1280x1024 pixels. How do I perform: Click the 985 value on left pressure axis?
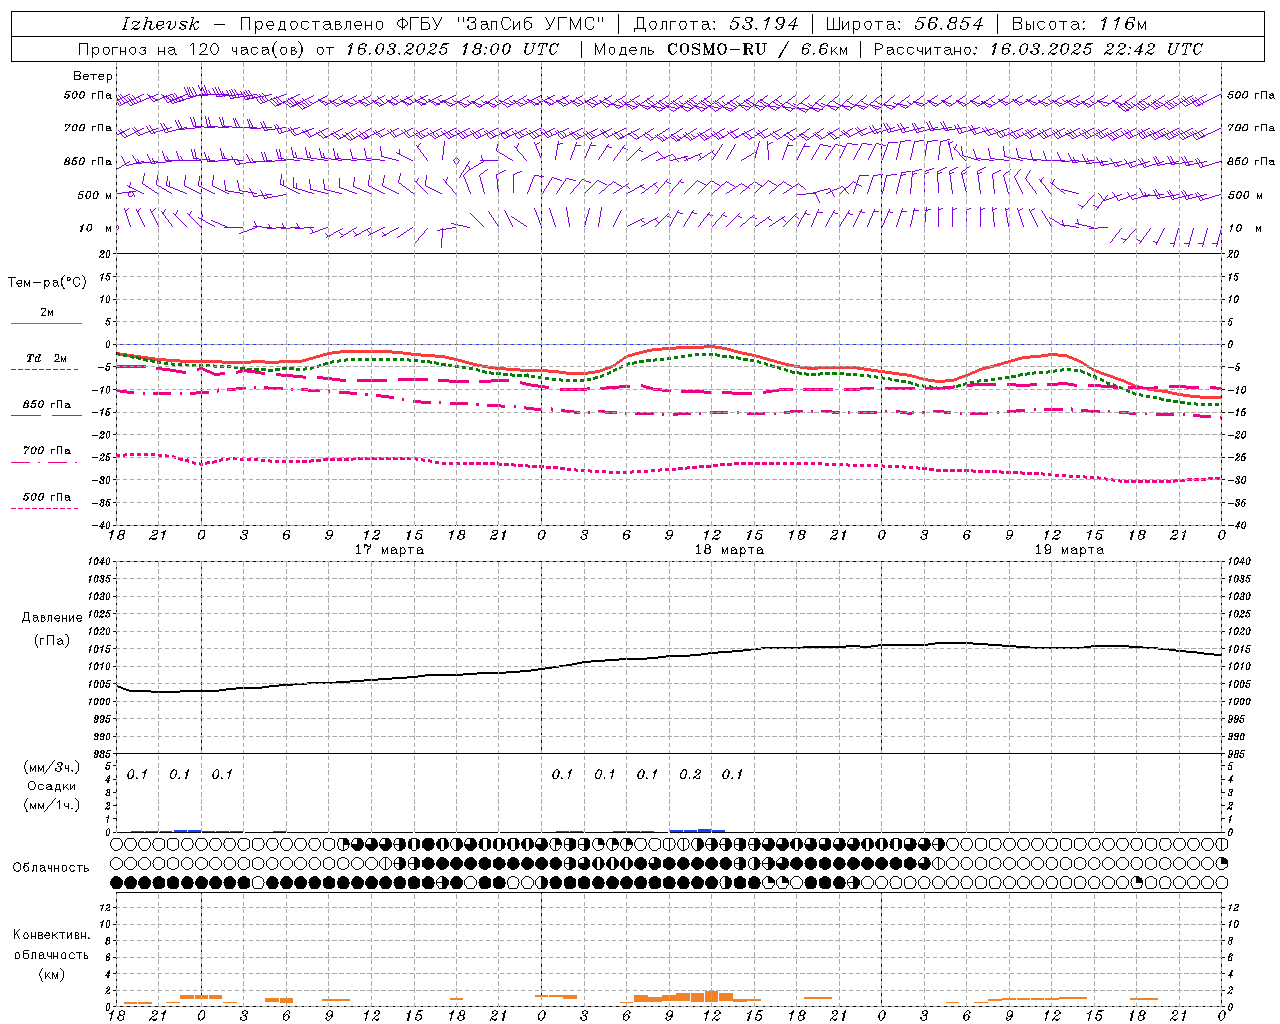102,754
